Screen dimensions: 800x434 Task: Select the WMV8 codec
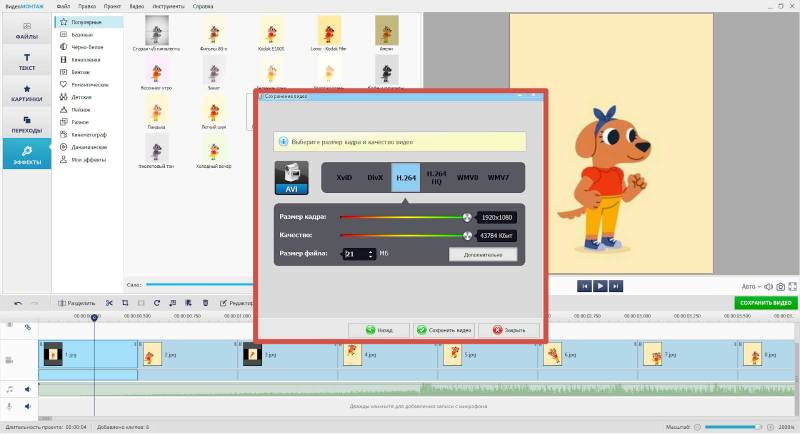click(467, 177)
